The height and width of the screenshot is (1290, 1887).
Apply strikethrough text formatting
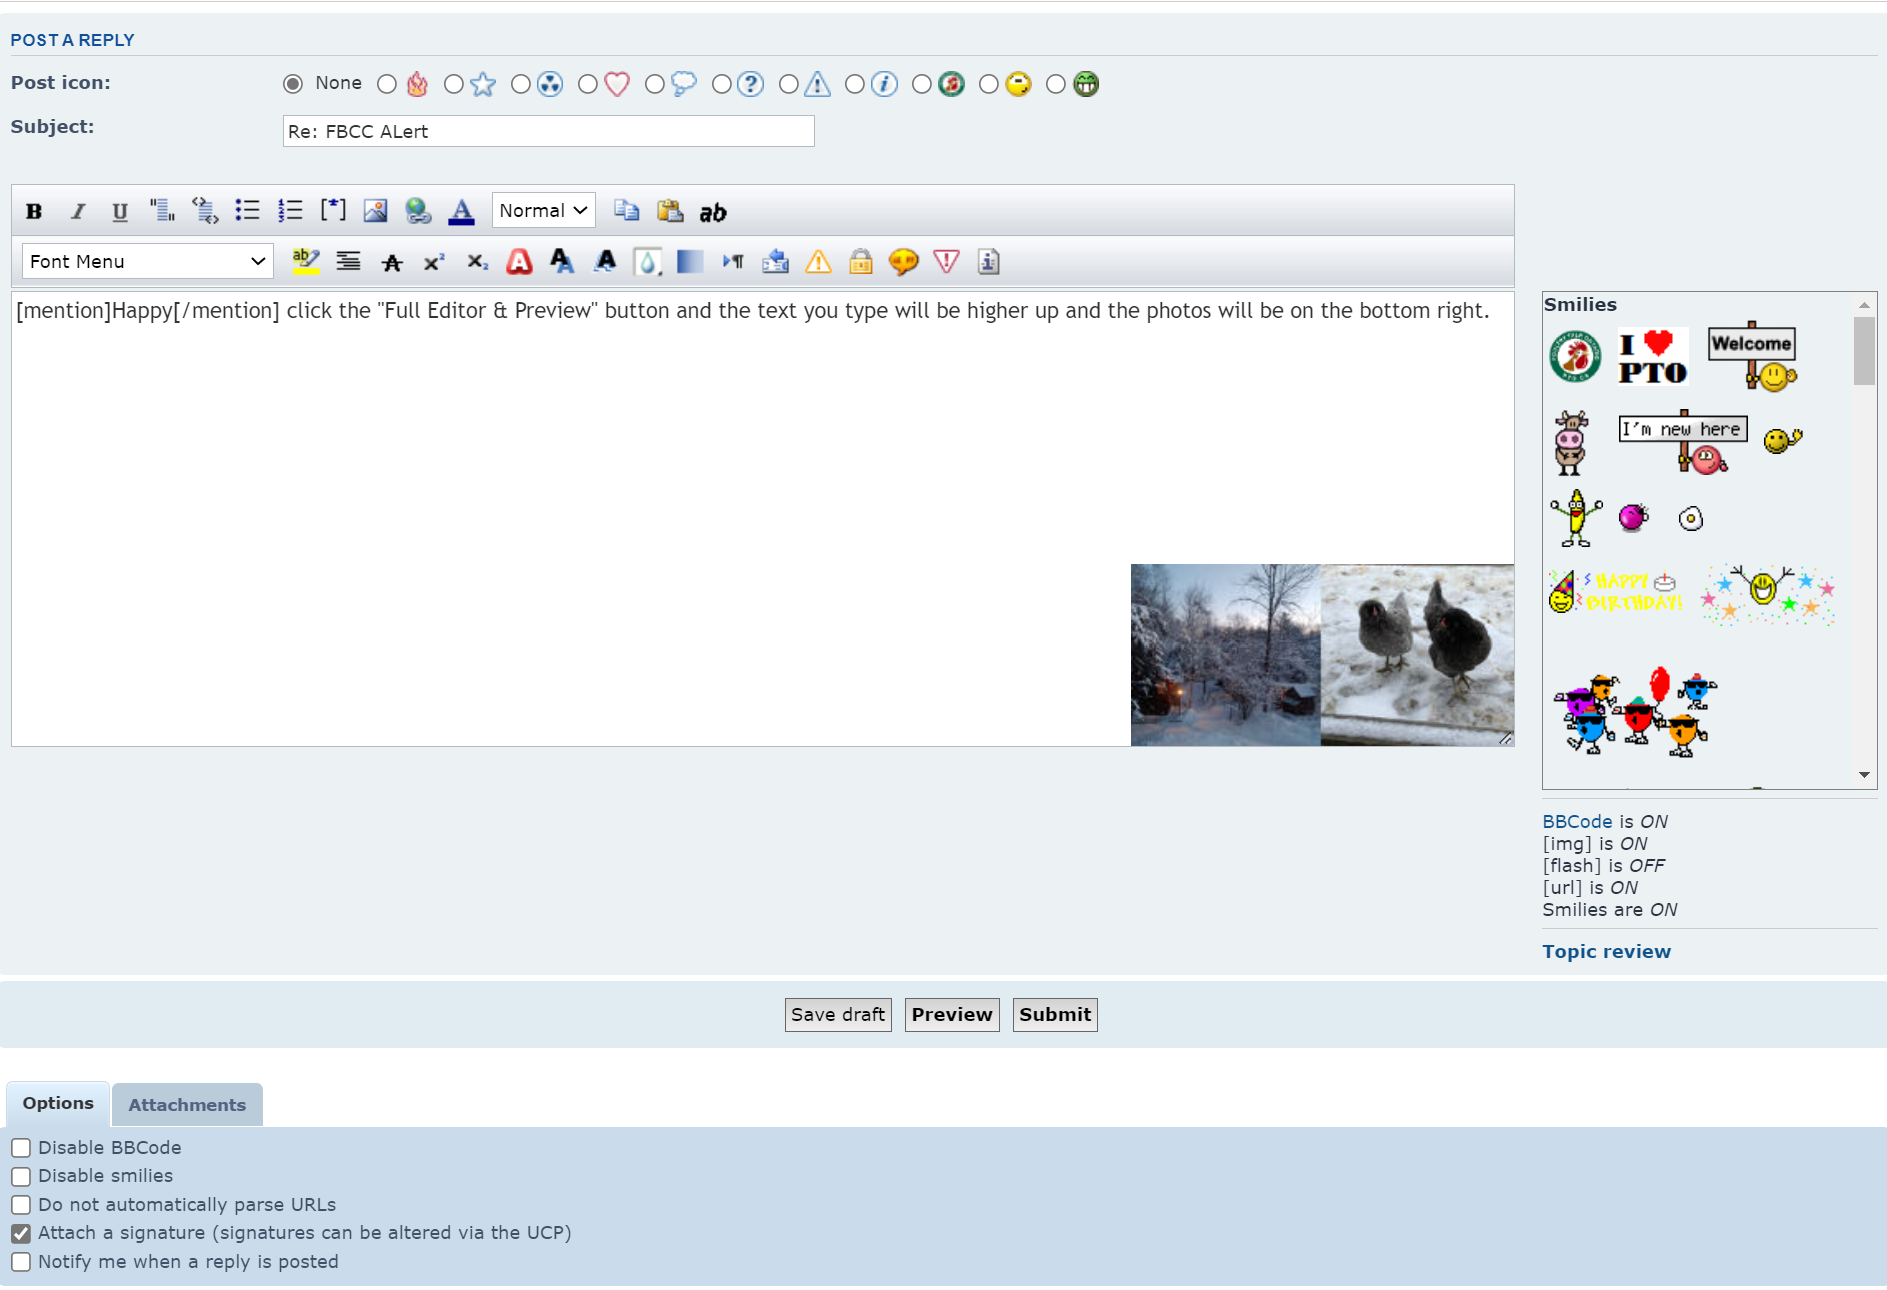click(392, 263)
